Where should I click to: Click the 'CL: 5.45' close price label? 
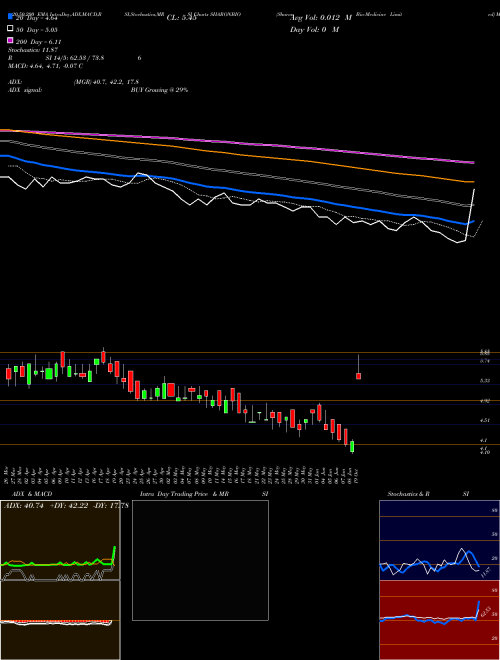click(x=181, y=18)
